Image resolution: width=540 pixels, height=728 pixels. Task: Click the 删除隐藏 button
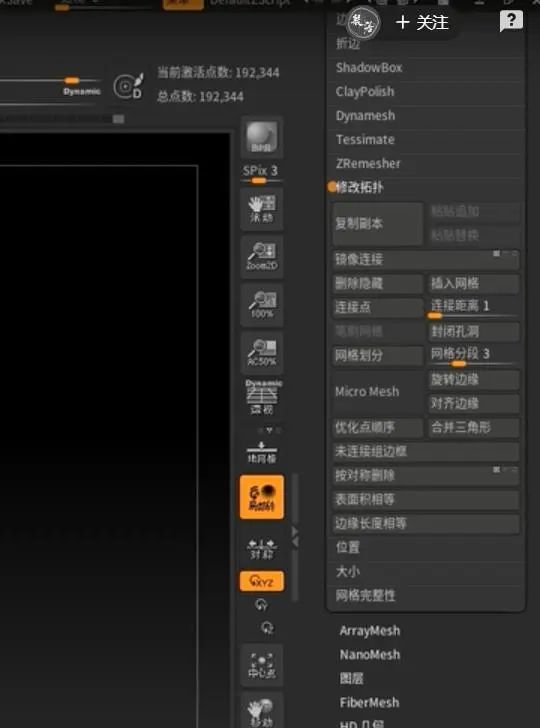click(378, 283)
